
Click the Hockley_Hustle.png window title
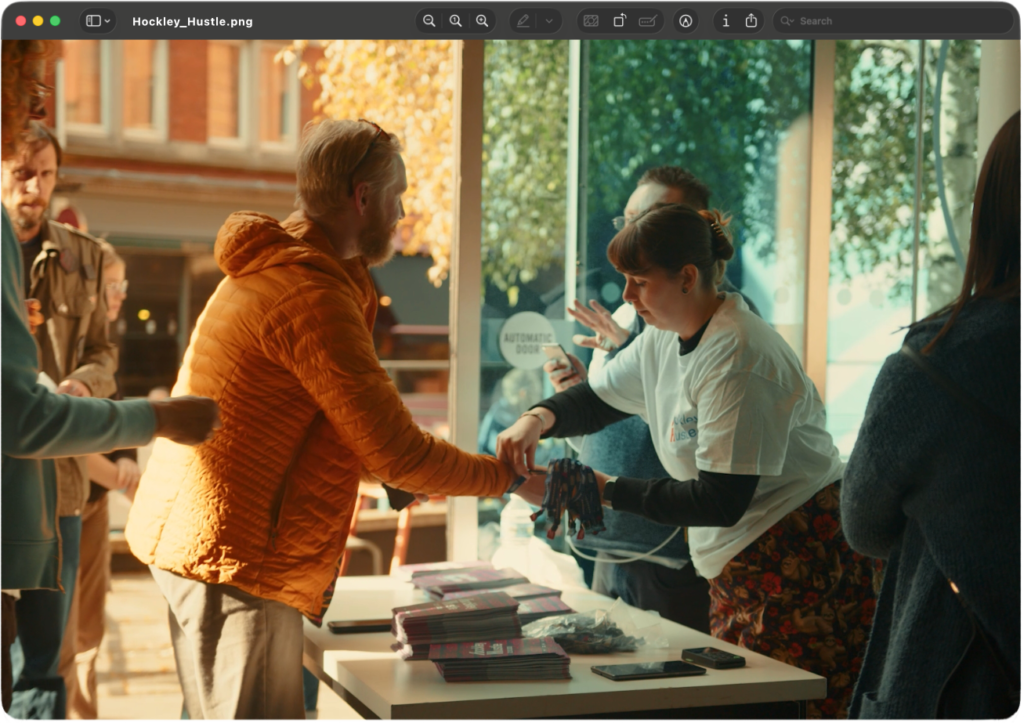click(192, 21)
